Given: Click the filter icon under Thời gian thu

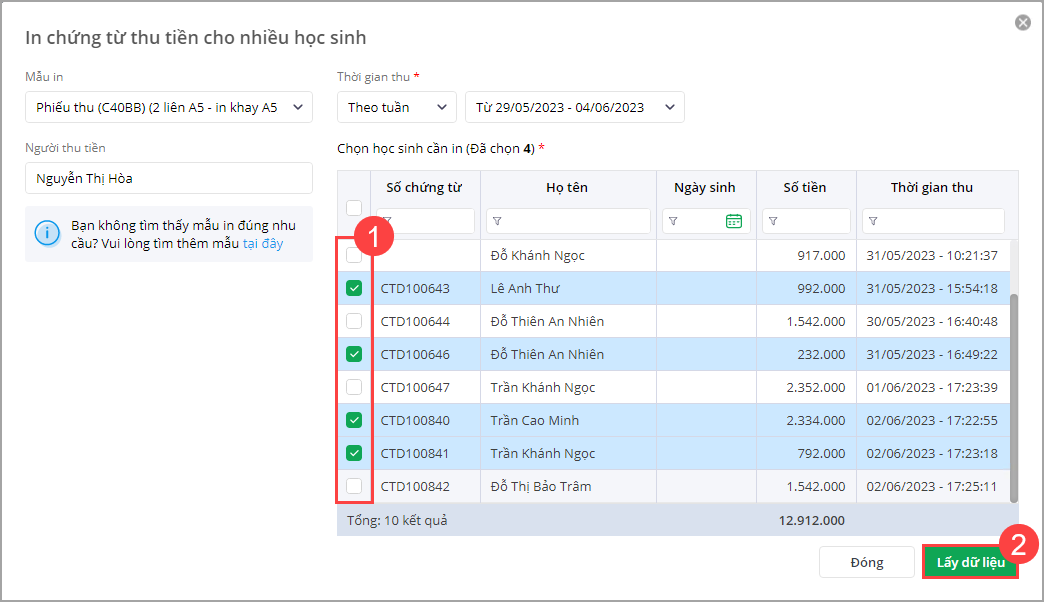Looking at the screenshot, I should click(873, 221).
